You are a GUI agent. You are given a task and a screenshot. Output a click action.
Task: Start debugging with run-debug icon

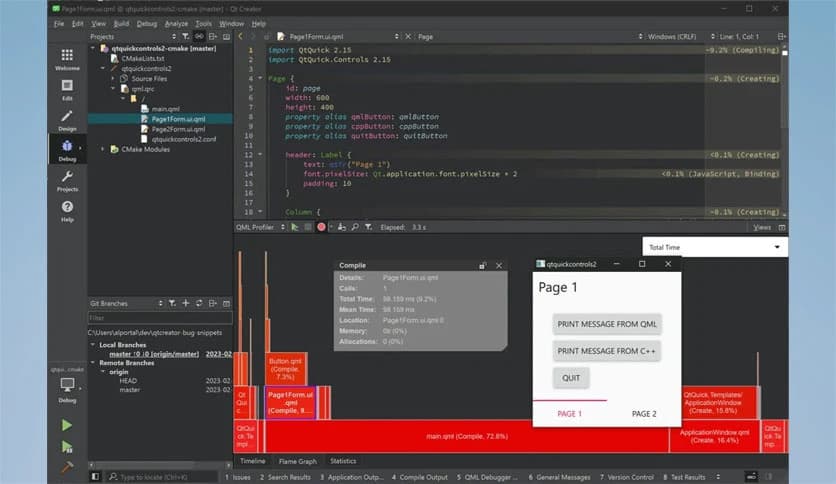click(67, 447)
